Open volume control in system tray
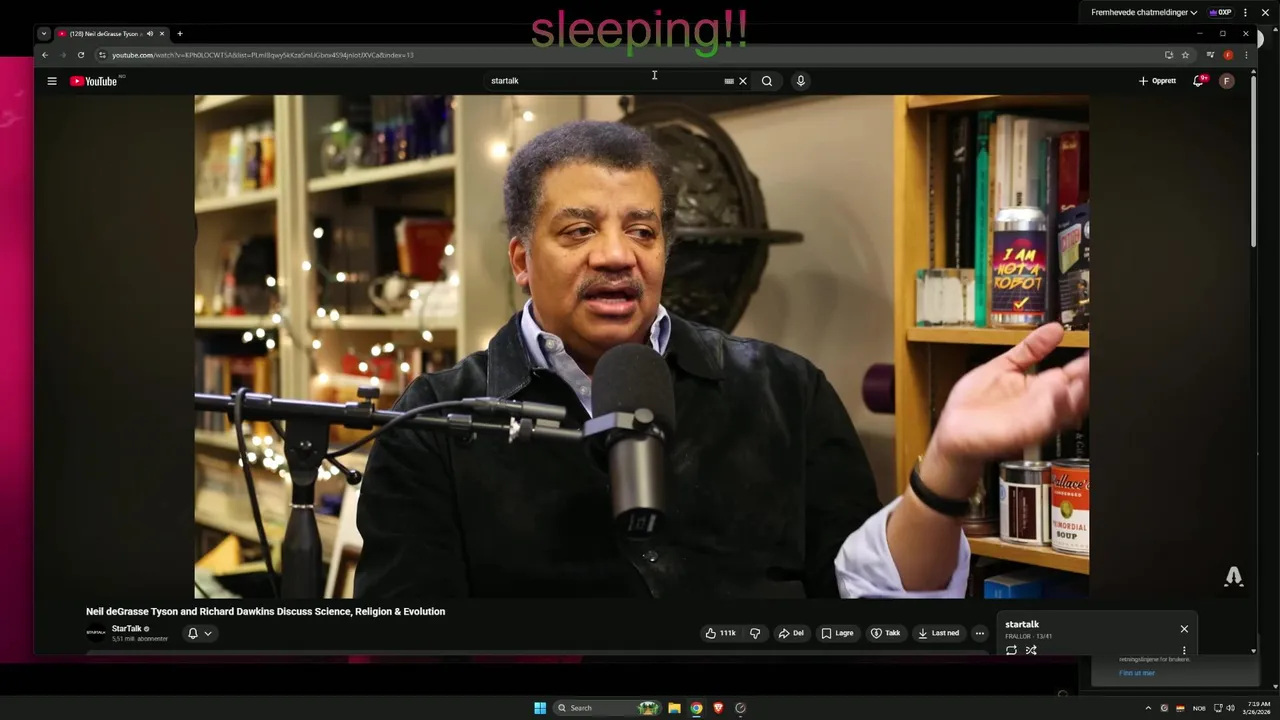Viewport: 1280px width, 720px height. pos(1230,708)
